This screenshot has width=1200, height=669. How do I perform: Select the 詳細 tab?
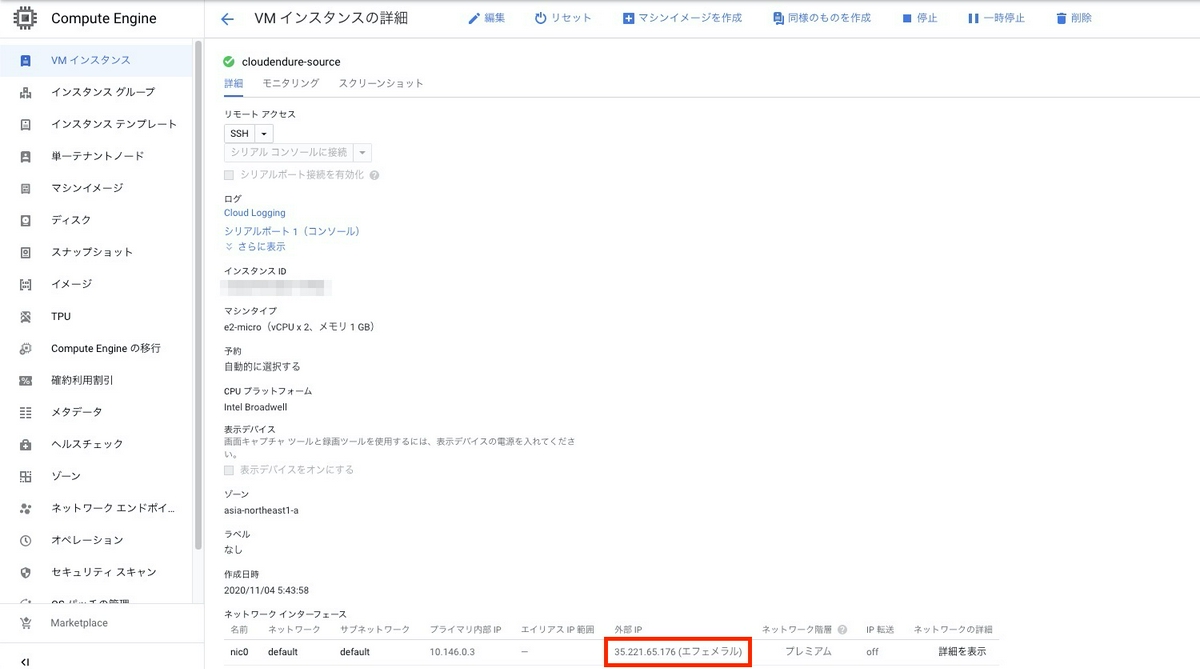tap(233, 83)
